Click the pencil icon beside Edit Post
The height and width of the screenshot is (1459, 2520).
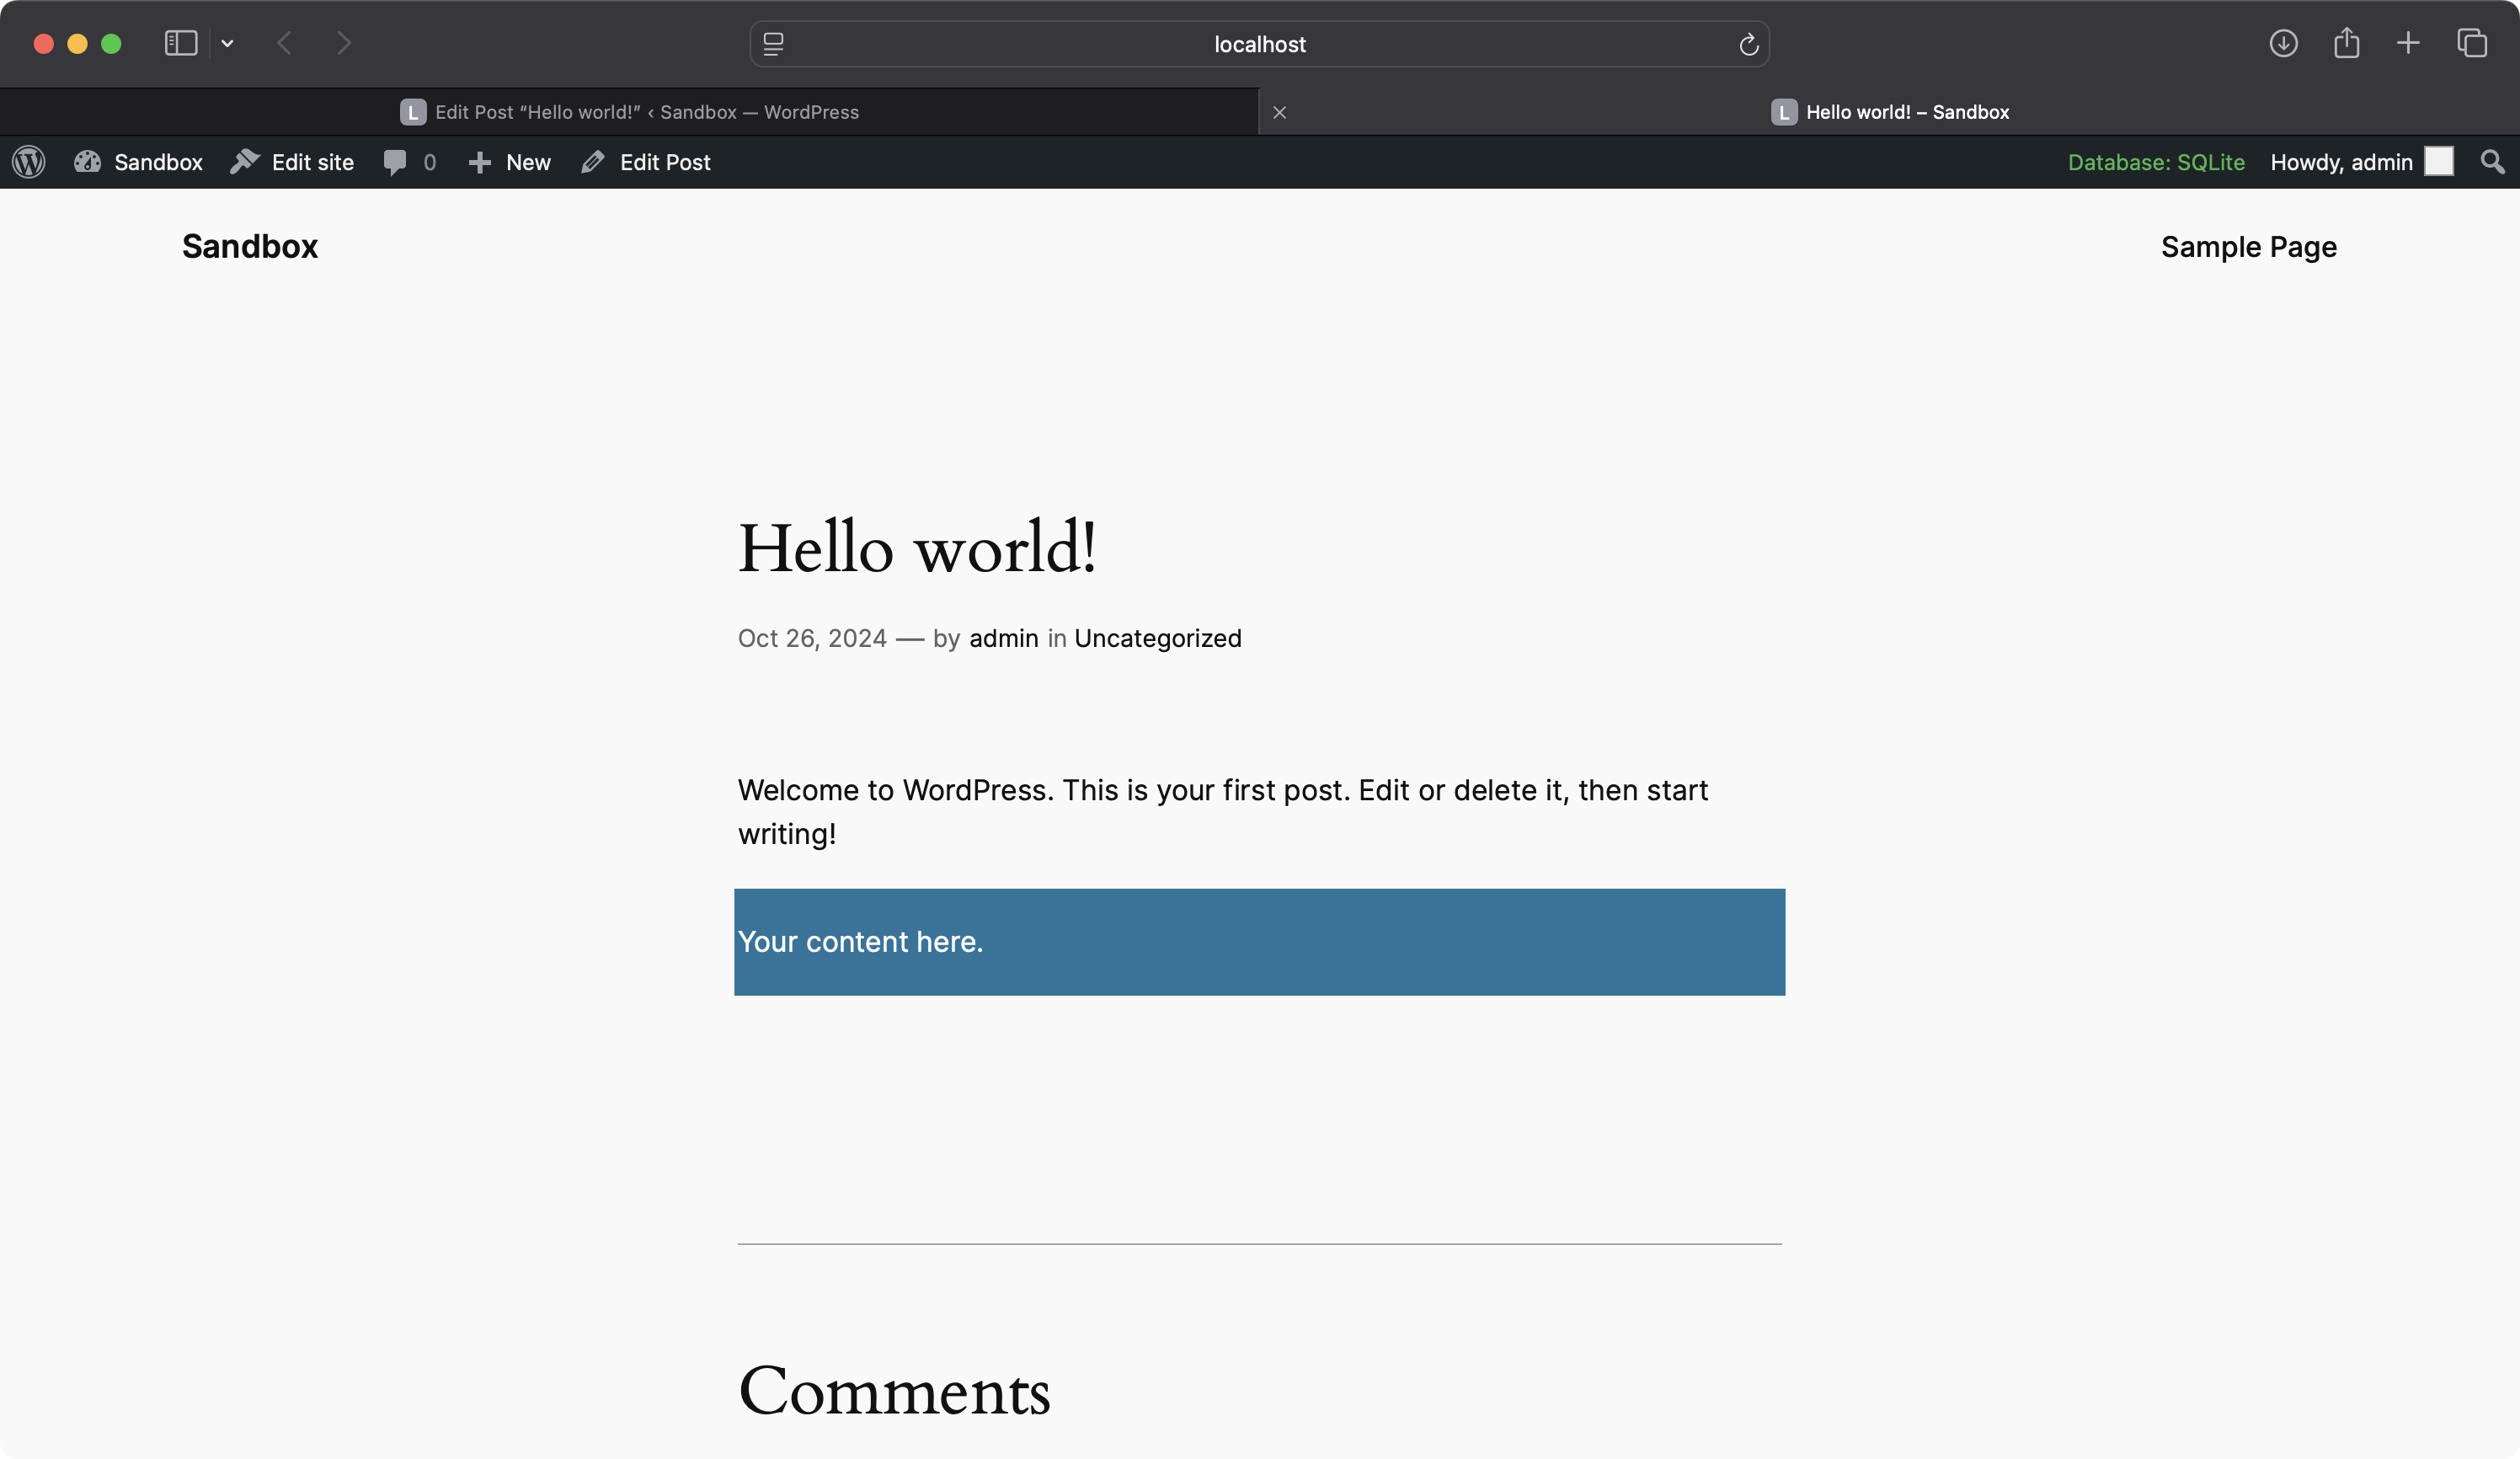[x=593, y=162]
